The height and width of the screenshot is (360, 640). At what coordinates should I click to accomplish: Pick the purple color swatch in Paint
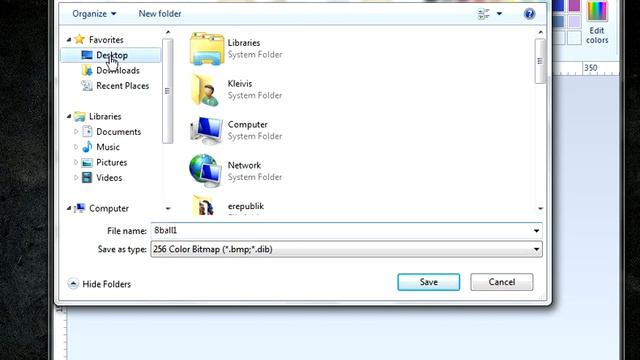point(574,5)
